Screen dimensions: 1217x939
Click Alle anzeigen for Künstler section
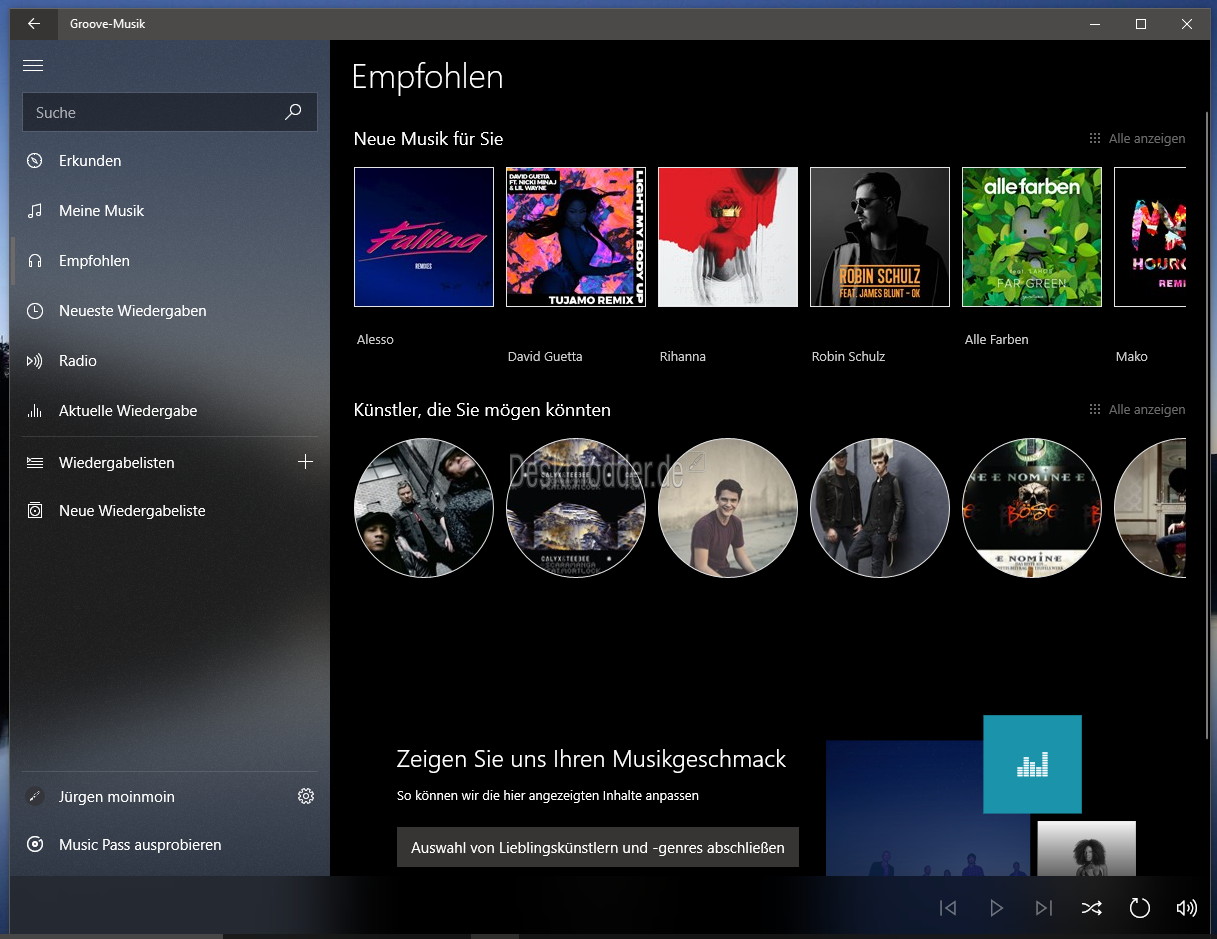point(1137,410)
